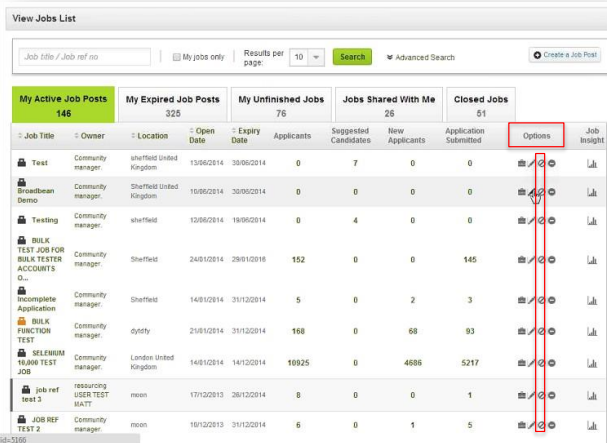
Task: Click new applicants count 4686
Action: click(x=413, y=363)
